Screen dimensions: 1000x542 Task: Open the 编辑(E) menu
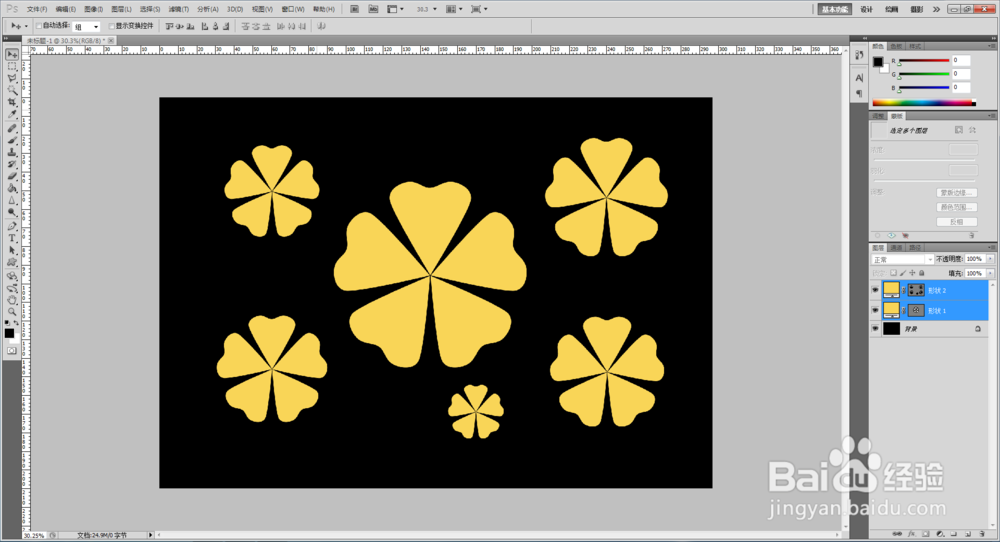click(x=65, y=9)
